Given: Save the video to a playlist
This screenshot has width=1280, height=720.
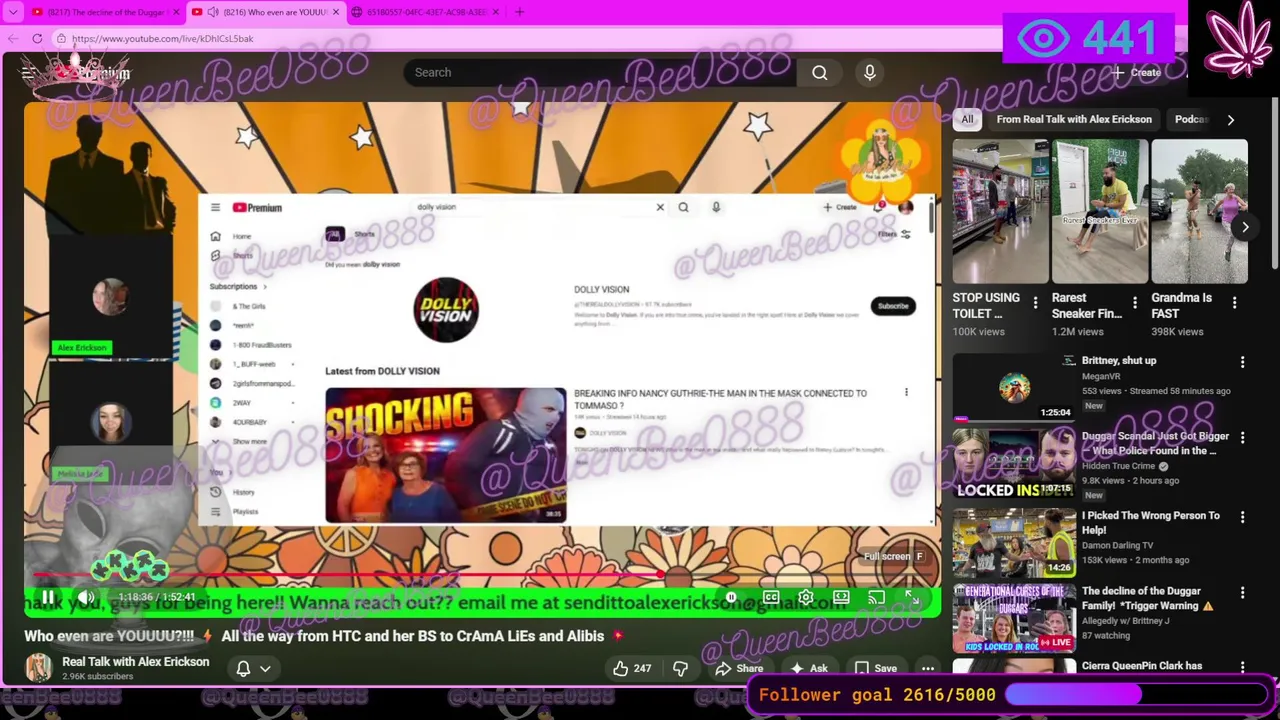Looking at the screenshot, I should click(x=875, y=668).
